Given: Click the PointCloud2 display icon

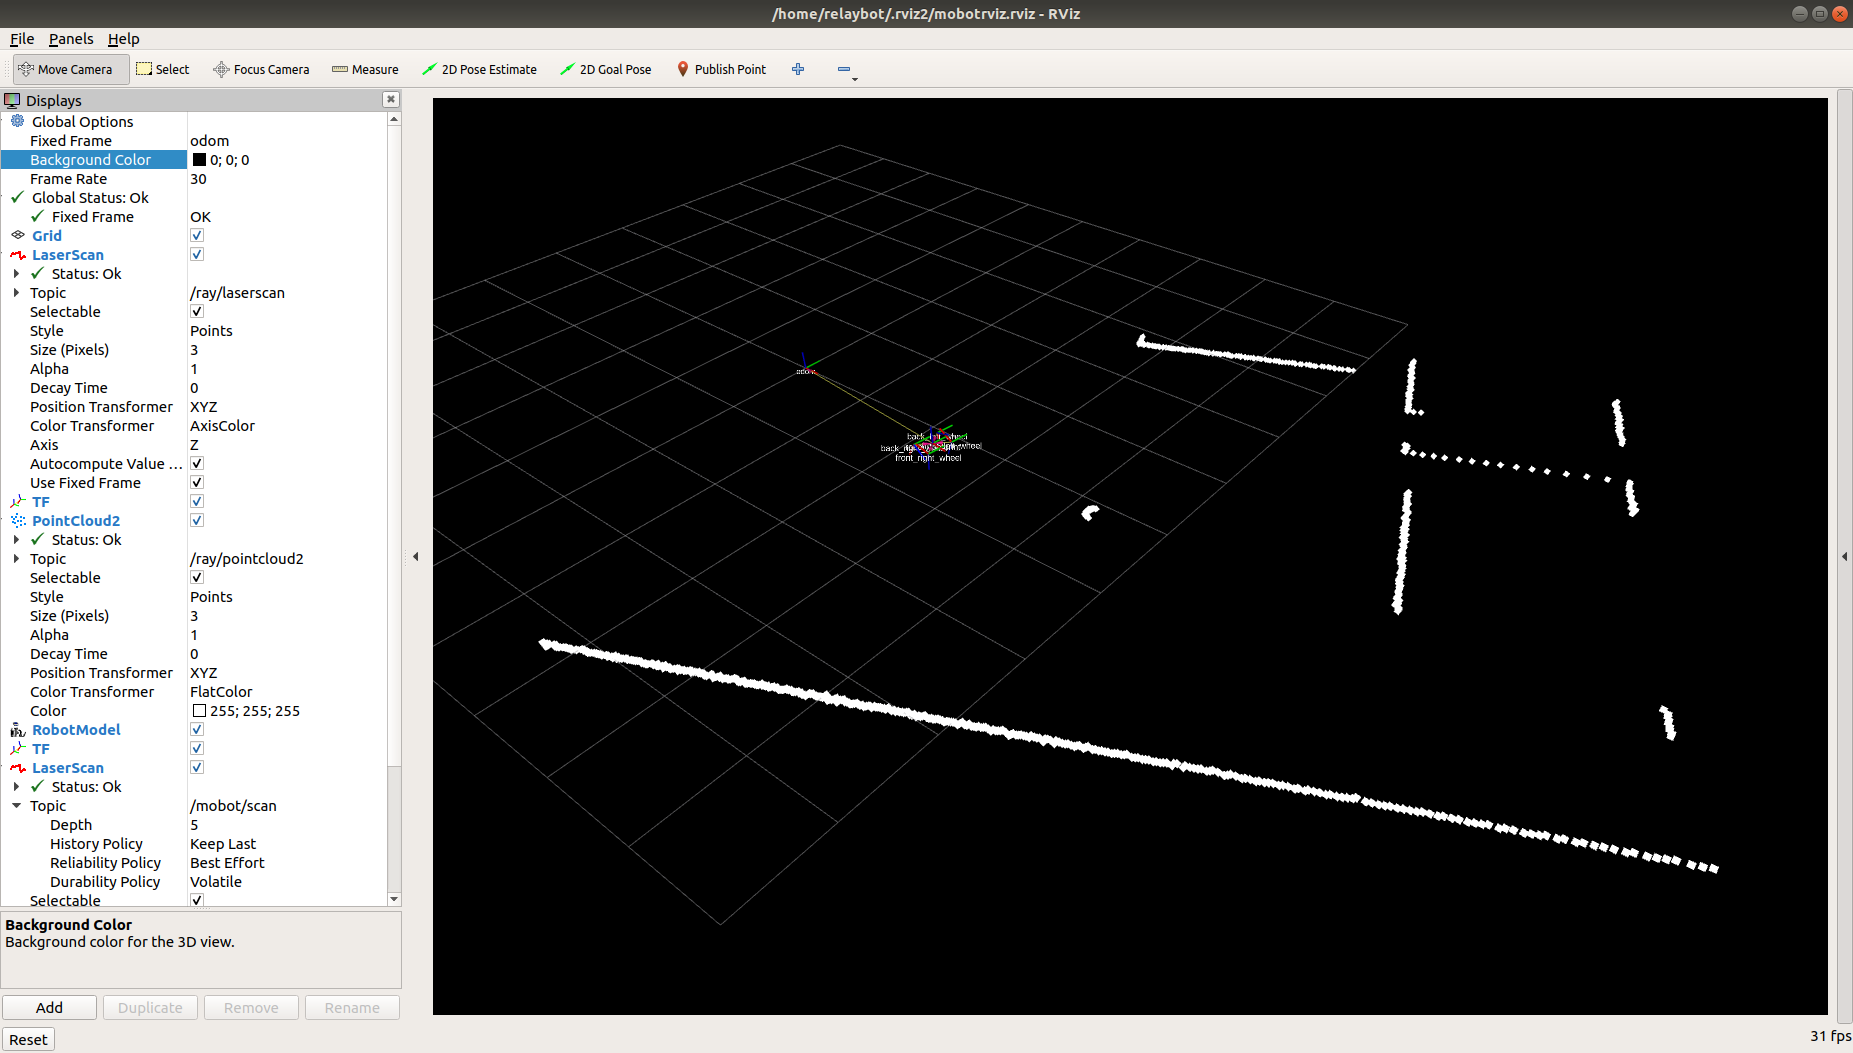Looking at the screenshot, I should point(18,520).
